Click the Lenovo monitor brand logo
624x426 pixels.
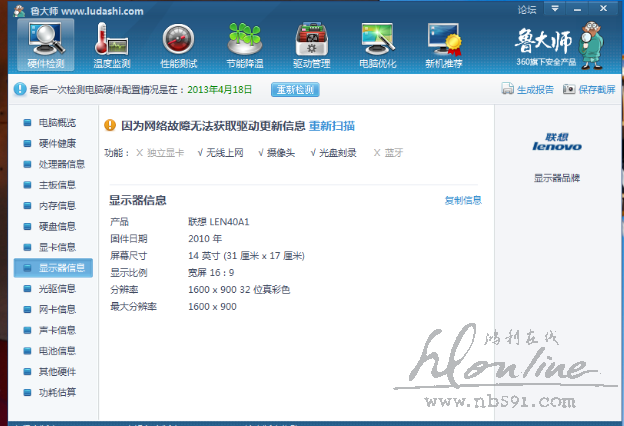coord(558,142)
